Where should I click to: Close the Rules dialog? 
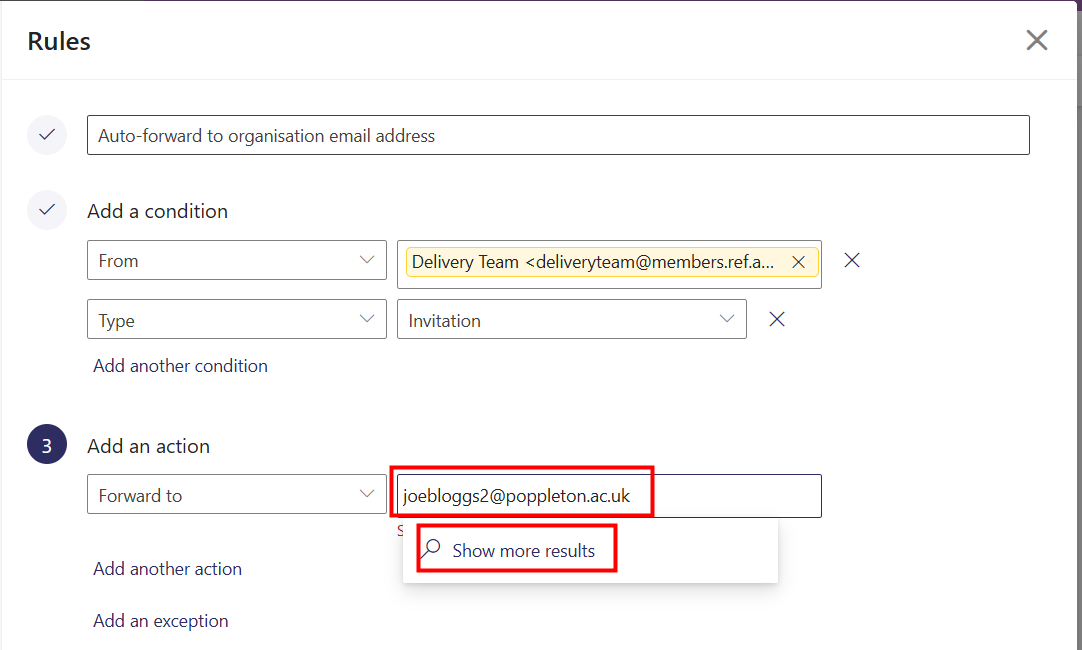point(1036,40)
